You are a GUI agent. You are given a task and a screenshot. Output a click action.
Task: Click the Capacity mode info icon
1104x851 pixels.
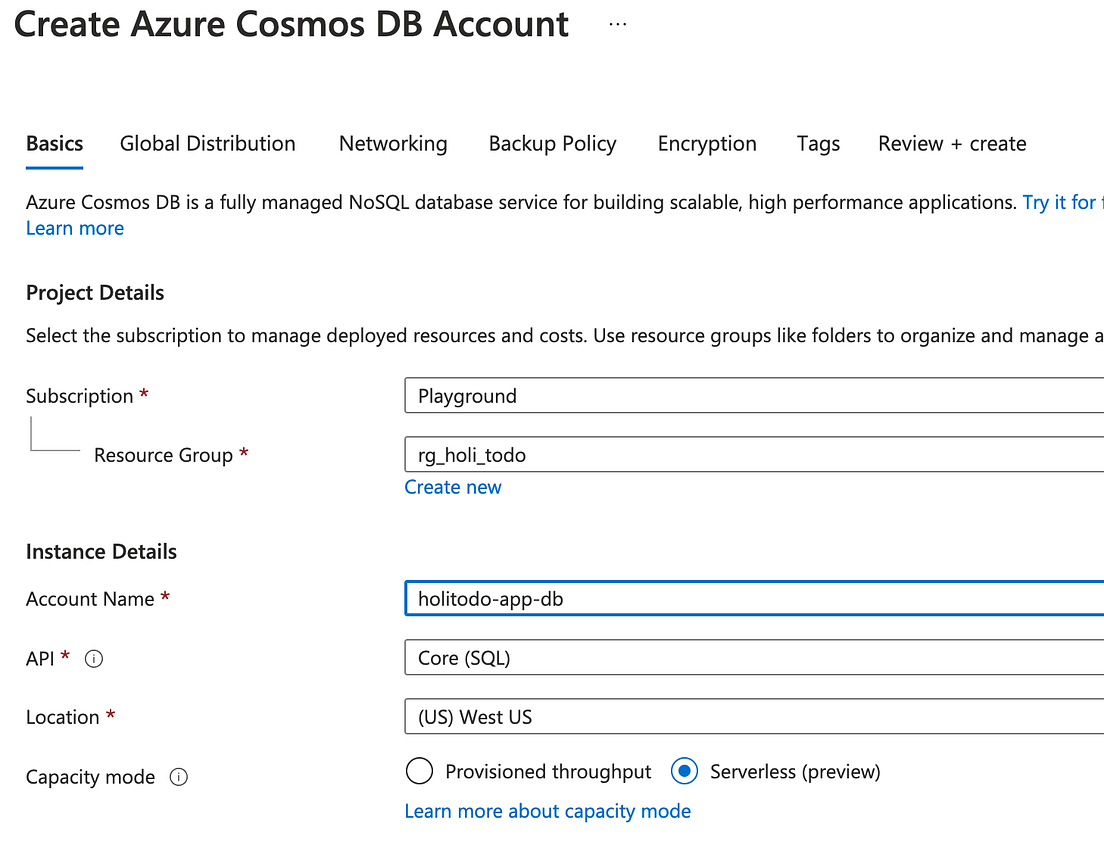179,777
